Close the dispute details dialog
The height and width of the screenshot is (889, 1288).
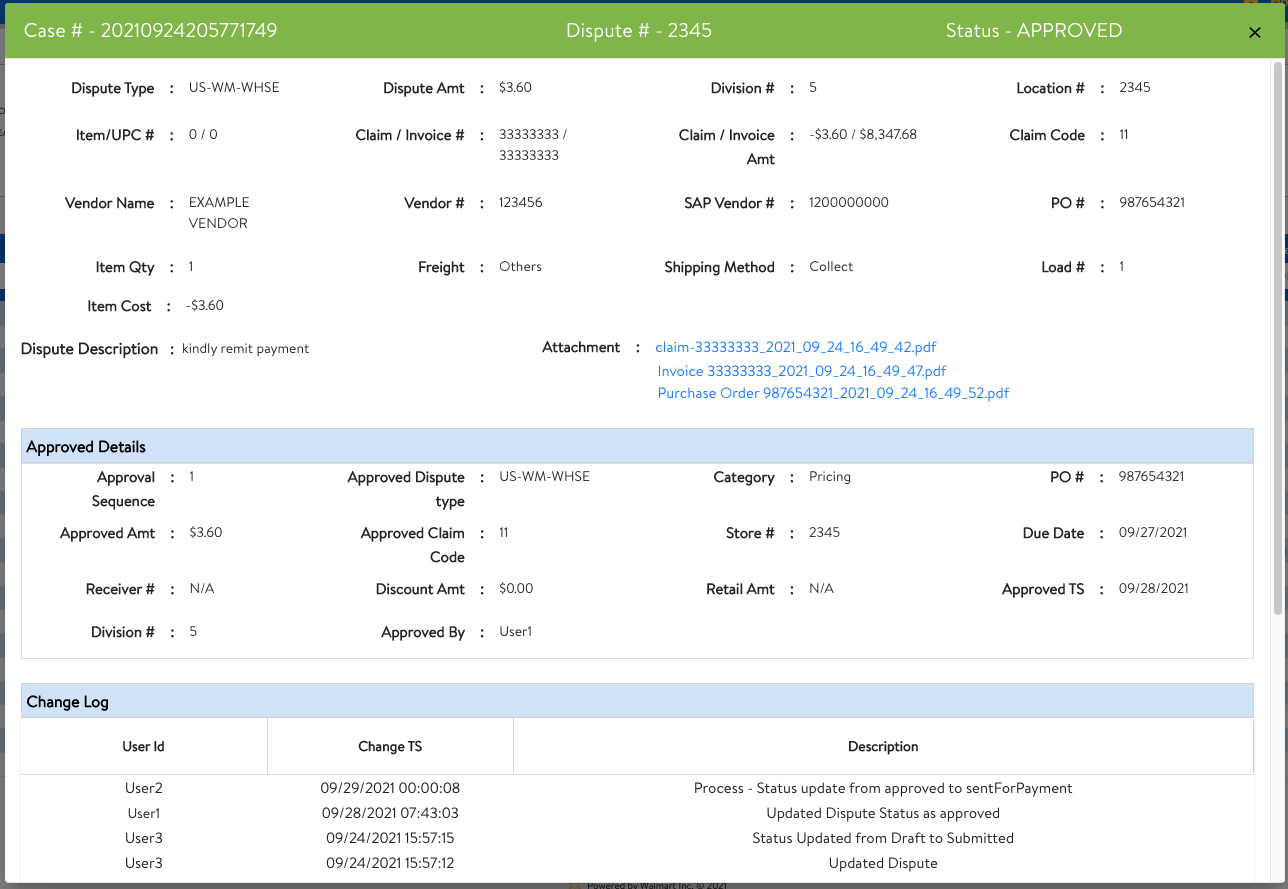[x=1255, y=32]
